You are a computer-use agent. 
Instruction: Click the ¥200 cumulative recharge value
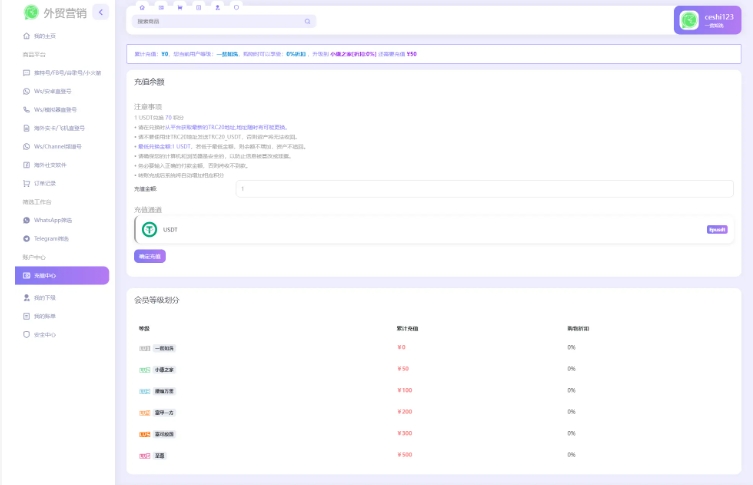(405, 412)
